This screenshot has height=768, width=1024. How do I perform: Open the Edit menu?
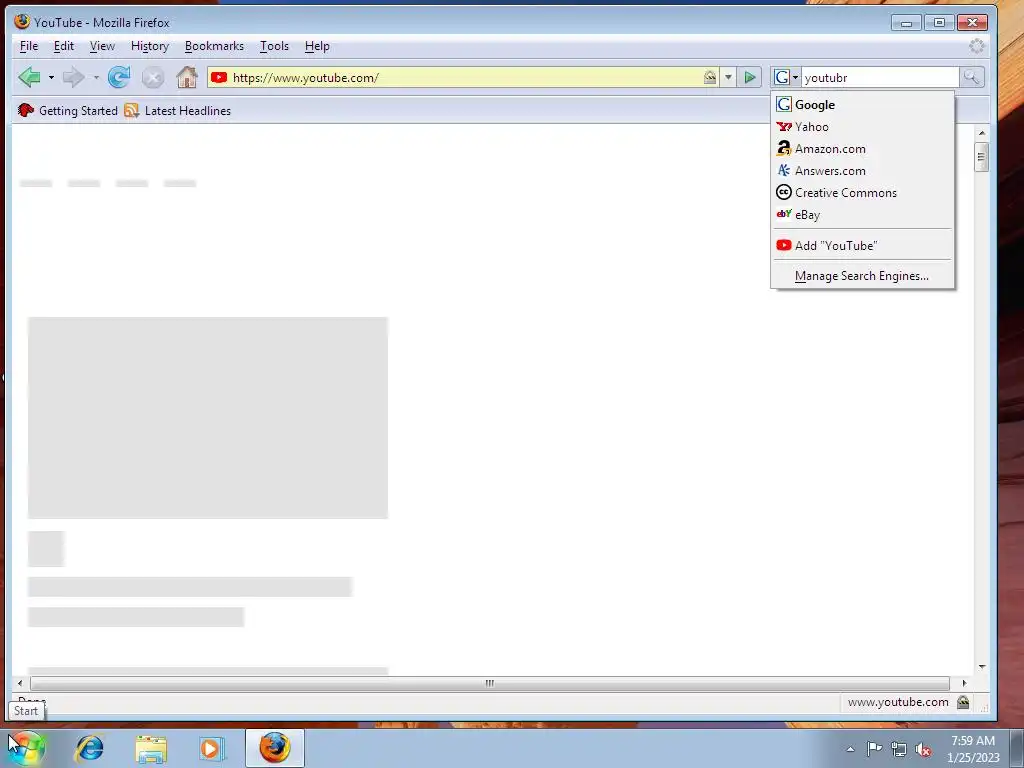pyautogui.click(x=63, y=46)
